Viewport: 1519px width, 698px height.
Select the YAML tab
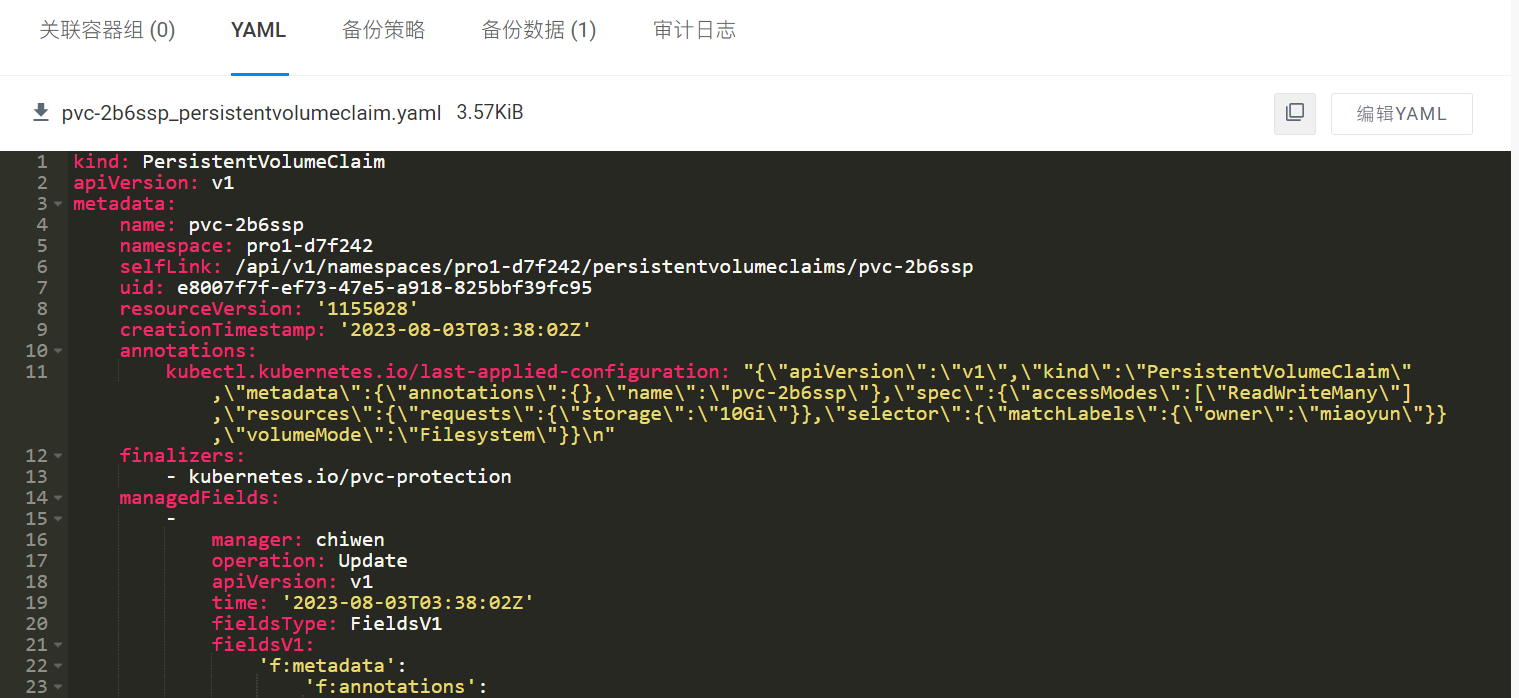(259, 31)
